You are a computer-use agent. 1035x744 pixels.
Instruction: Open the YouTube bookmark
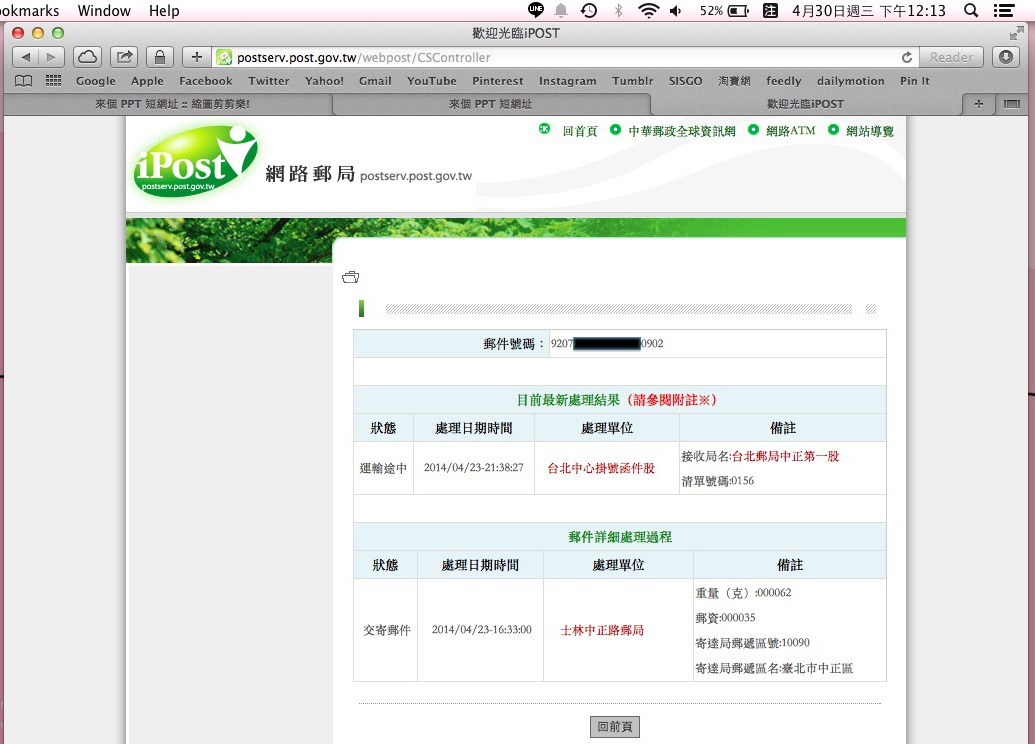(x=432, y=81)
